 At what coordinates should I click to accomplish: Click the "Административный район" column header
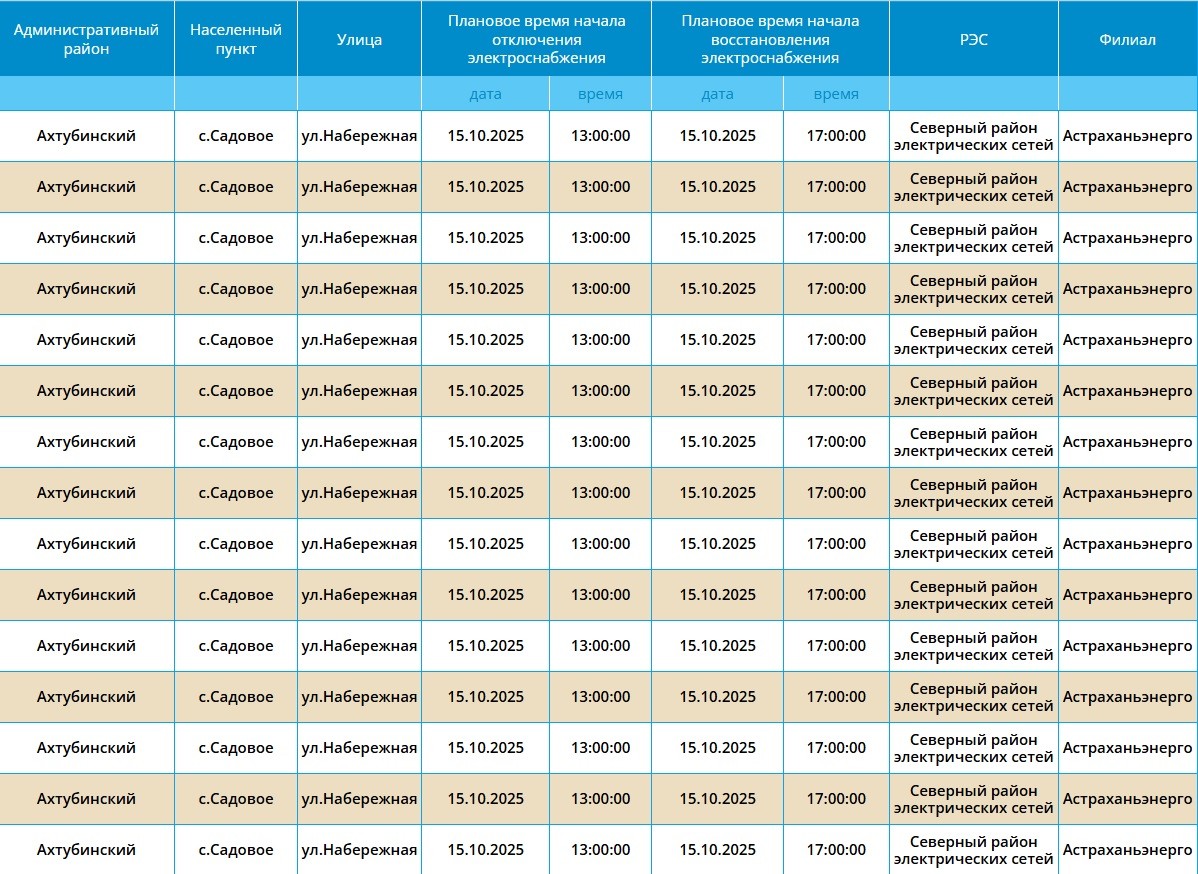pos(86,39)
